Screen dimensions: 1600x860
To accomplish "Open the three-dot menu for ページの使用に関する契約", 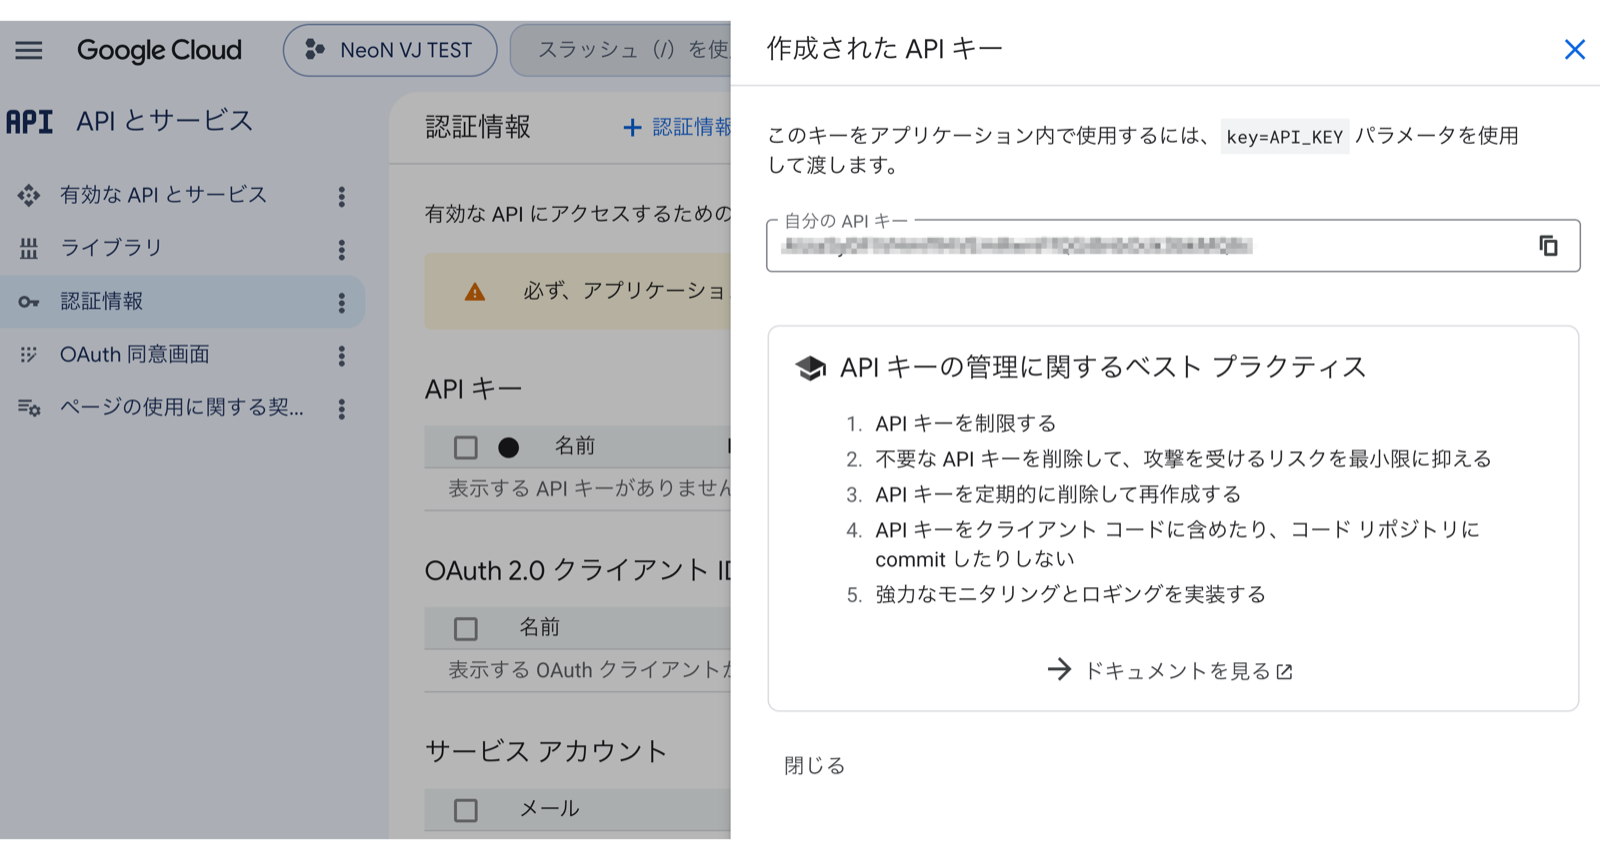I will (342, 408).
